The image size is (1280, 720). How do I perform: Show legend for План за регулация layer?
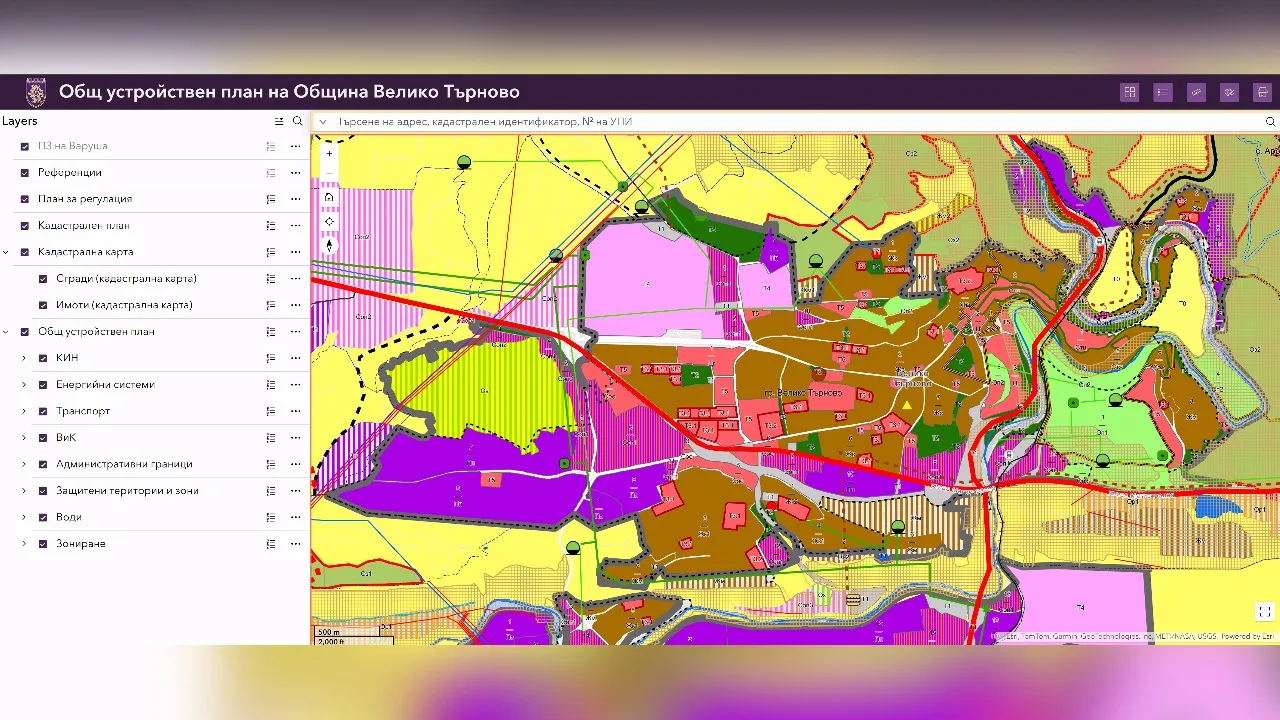pos(270,199)
